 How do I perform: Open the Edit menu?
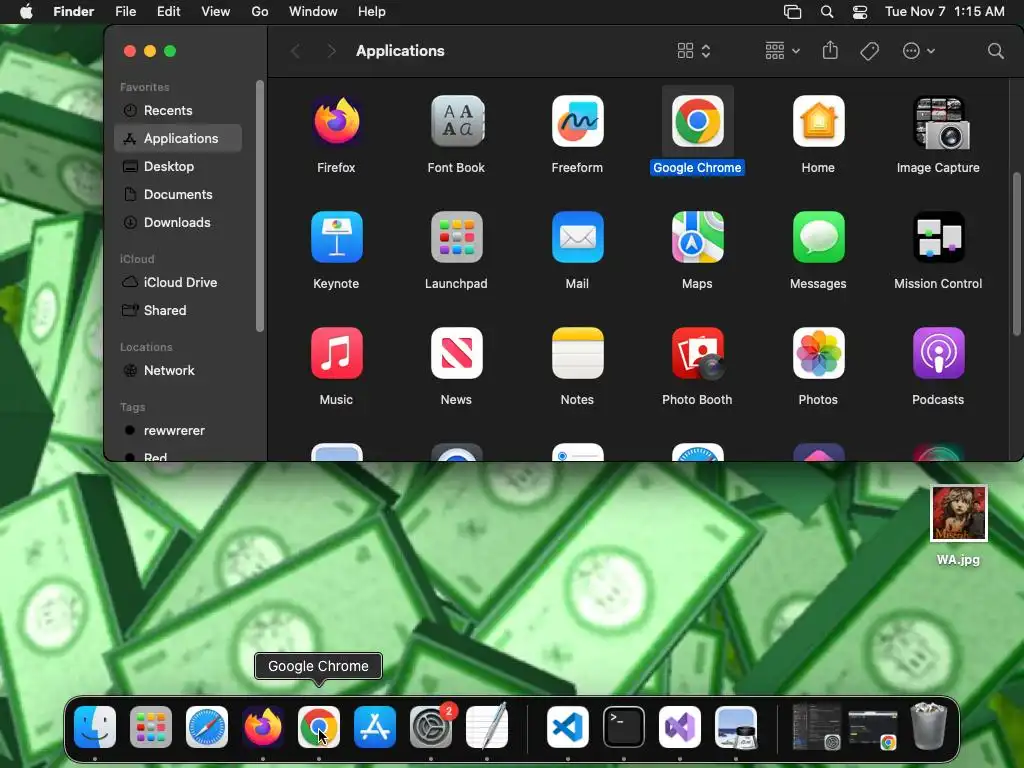coord(168,12)
